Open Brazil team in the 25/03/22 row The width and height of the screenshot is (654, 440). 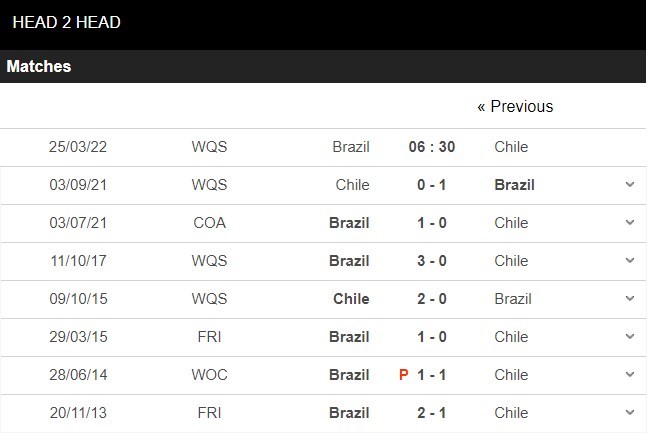tap(351, 147)
